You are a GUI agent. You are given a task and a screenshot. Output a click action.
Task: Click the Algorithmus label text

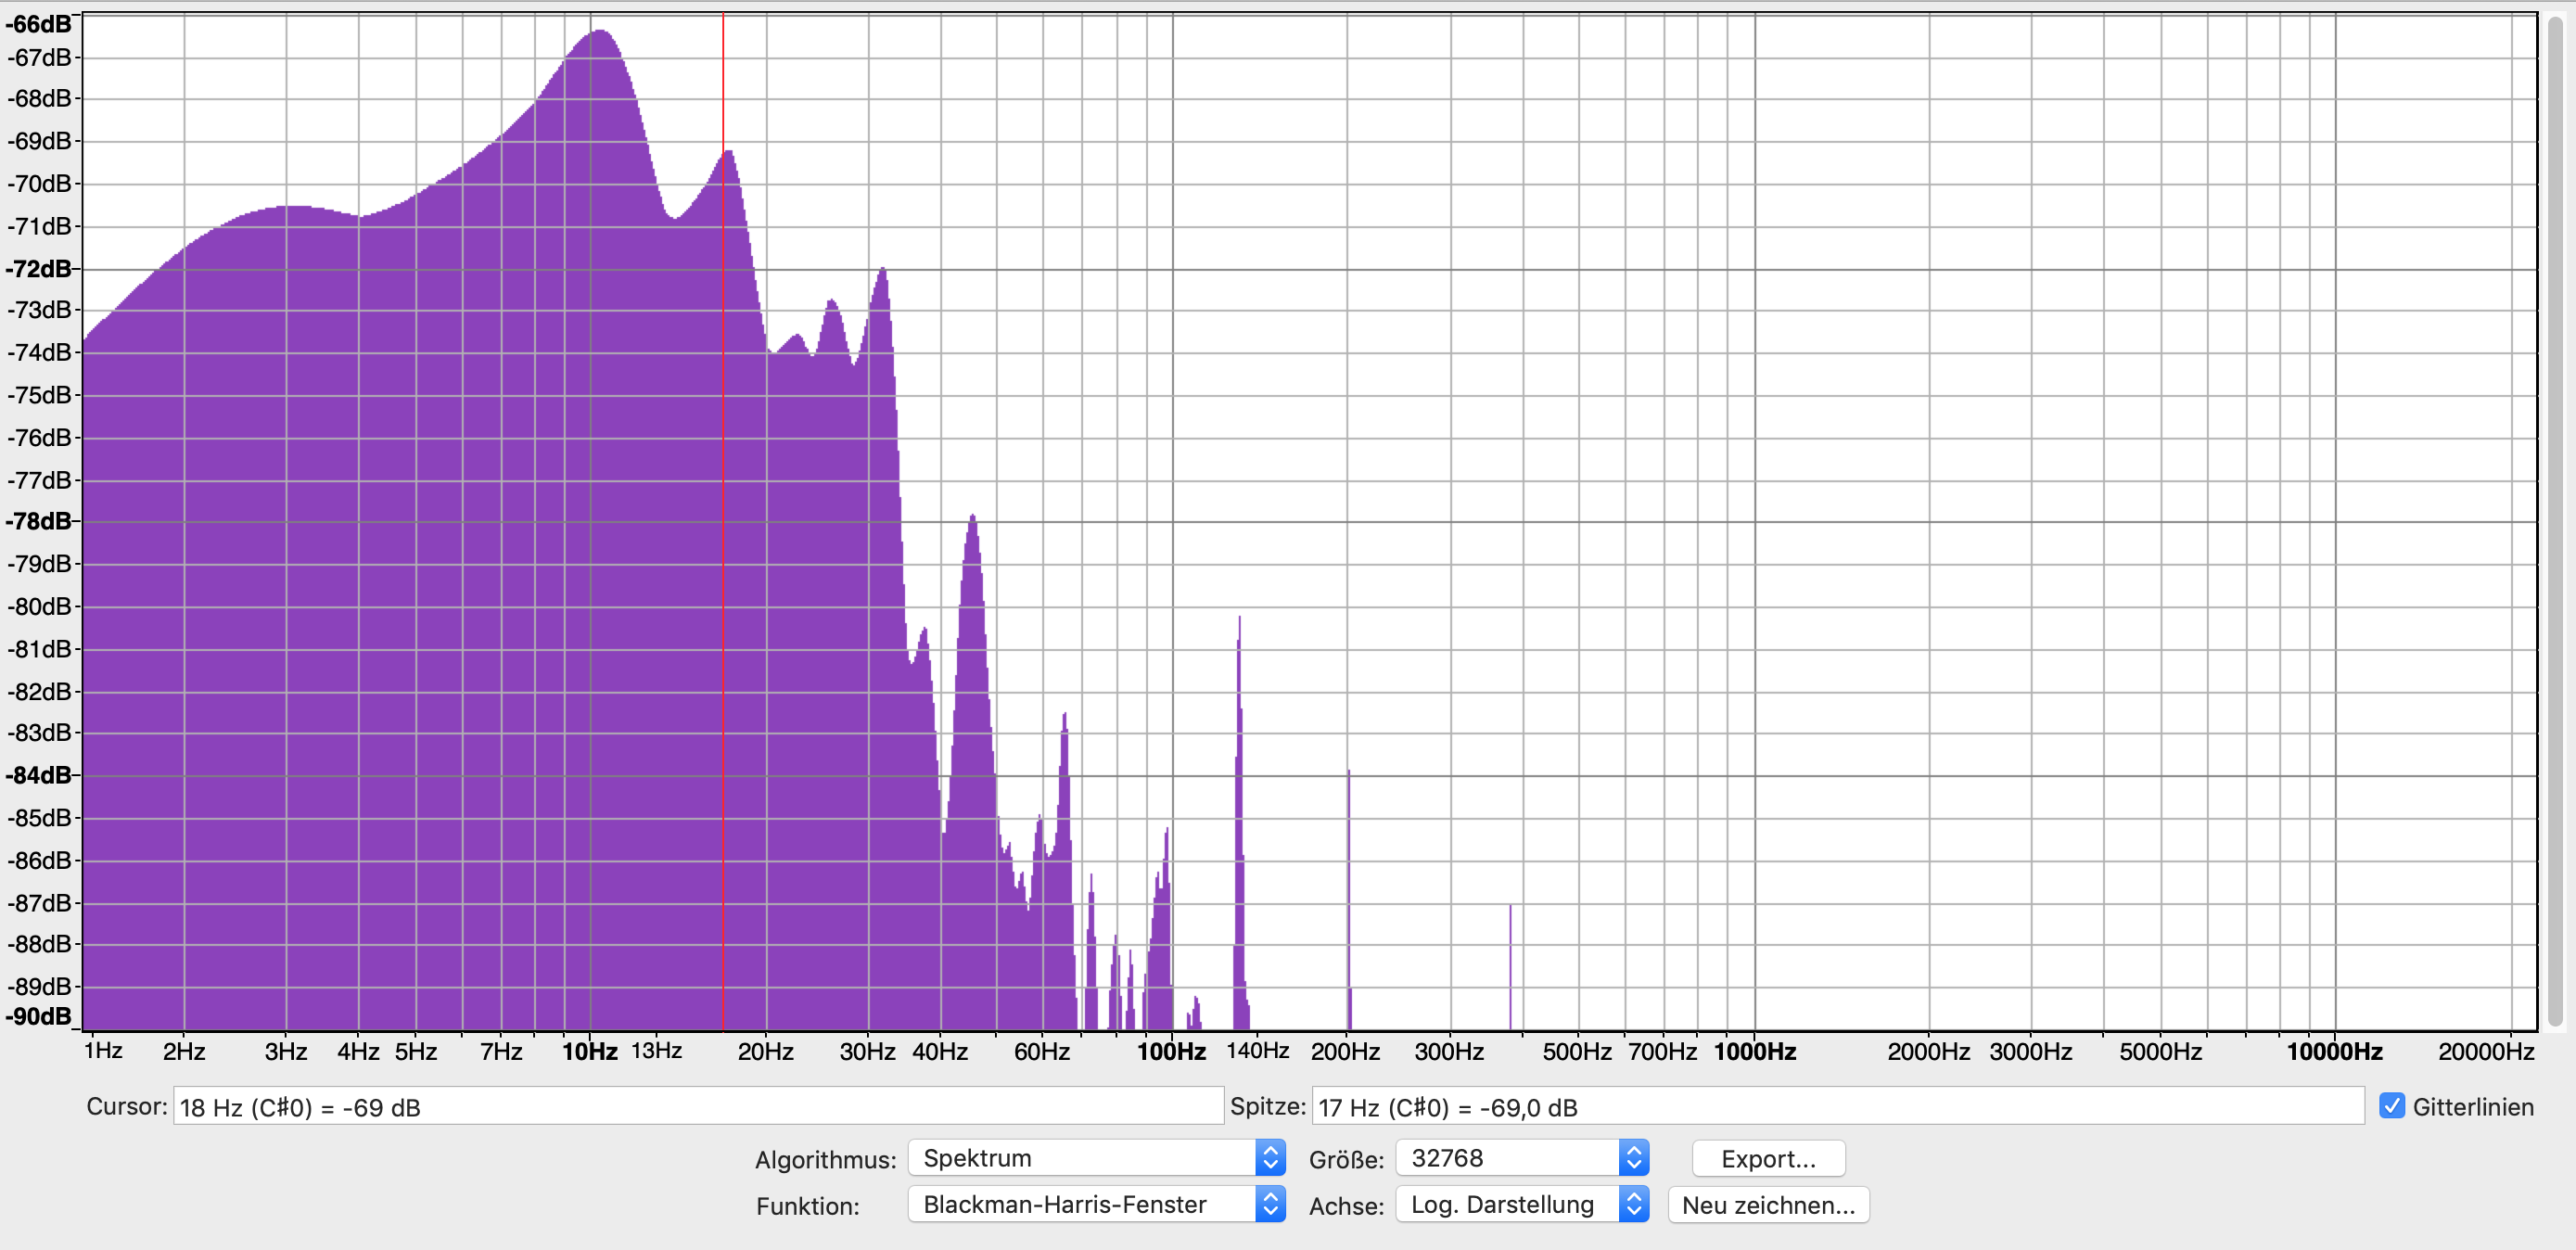tap(825, 1160)
